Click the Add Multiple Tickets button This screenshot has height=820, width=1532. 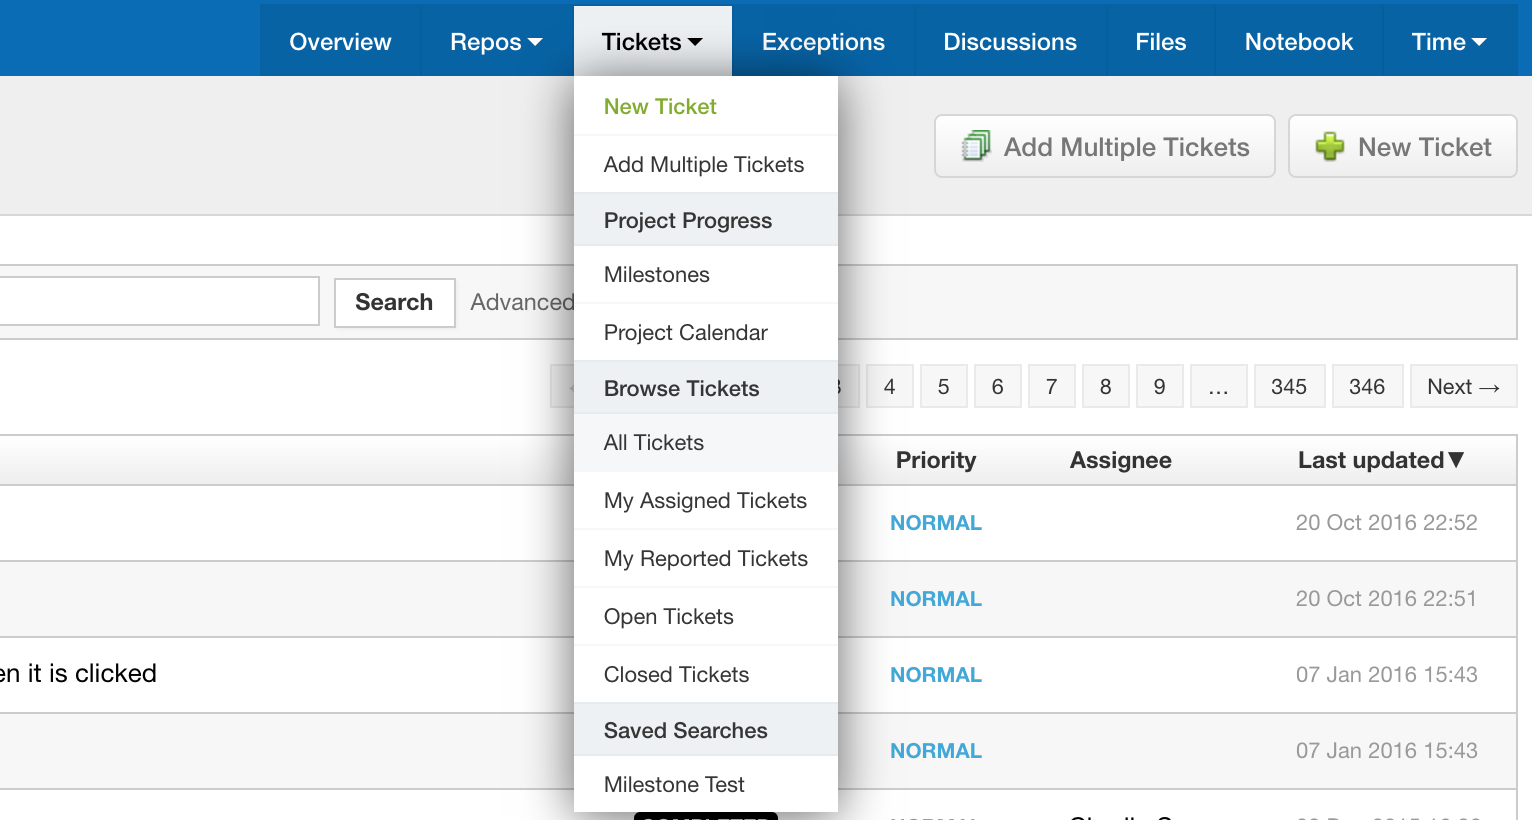1105,146
